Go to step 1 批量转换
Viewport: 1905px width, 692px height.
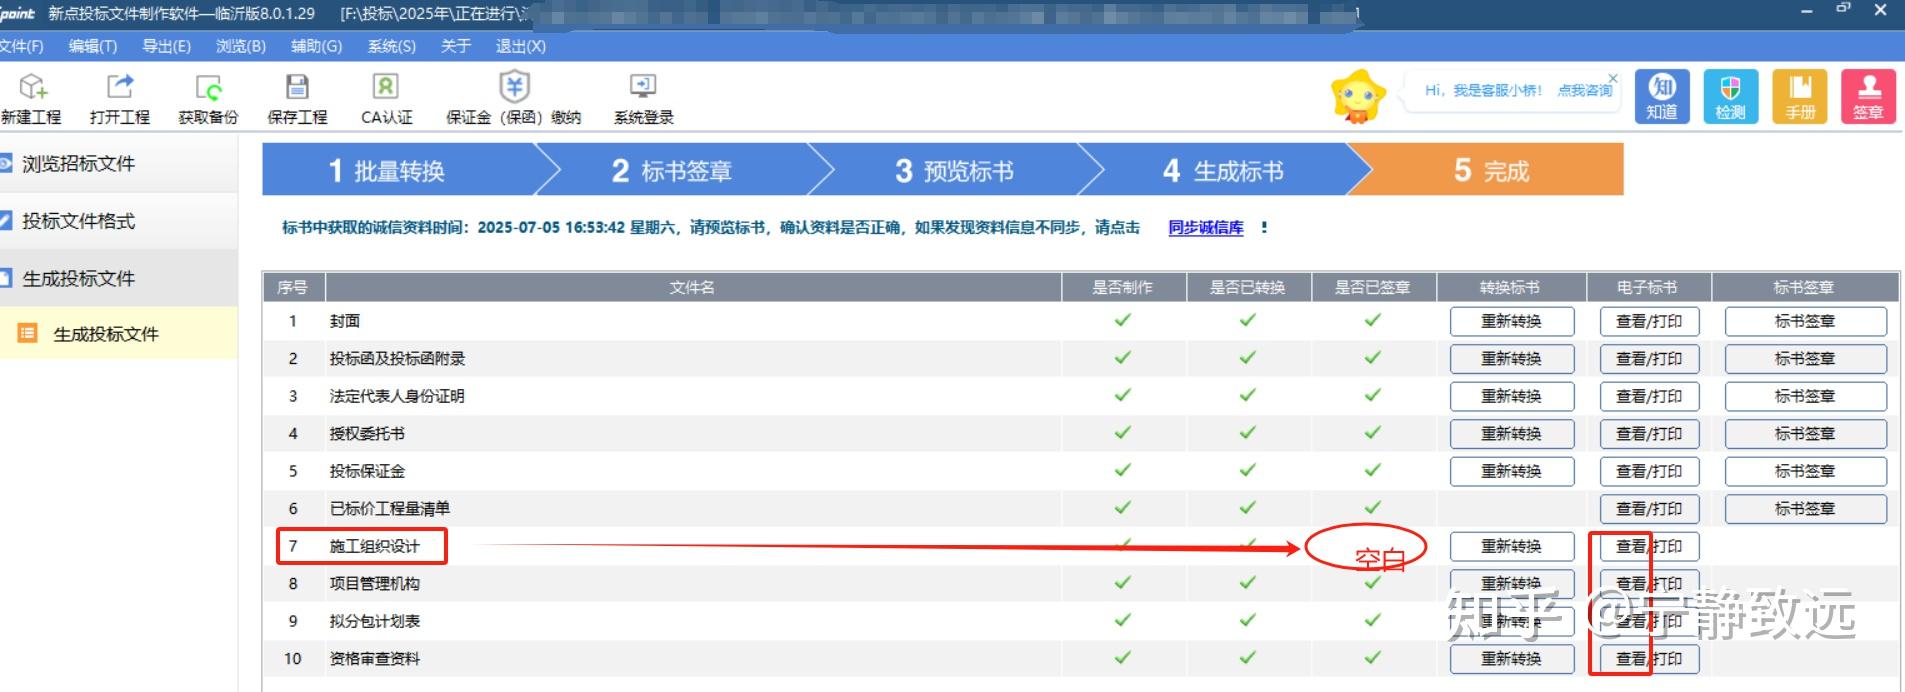(x=398, y=170)
